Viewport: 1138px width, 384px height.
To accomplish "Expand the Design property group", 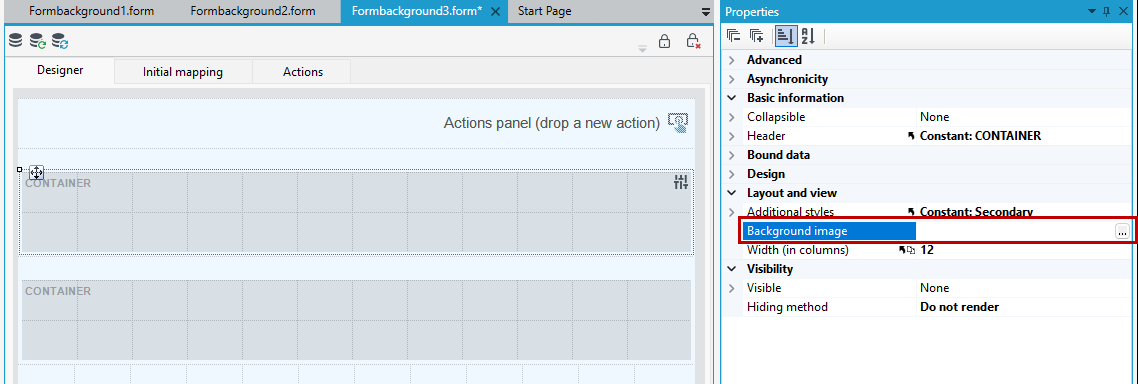I will (732, 174).
